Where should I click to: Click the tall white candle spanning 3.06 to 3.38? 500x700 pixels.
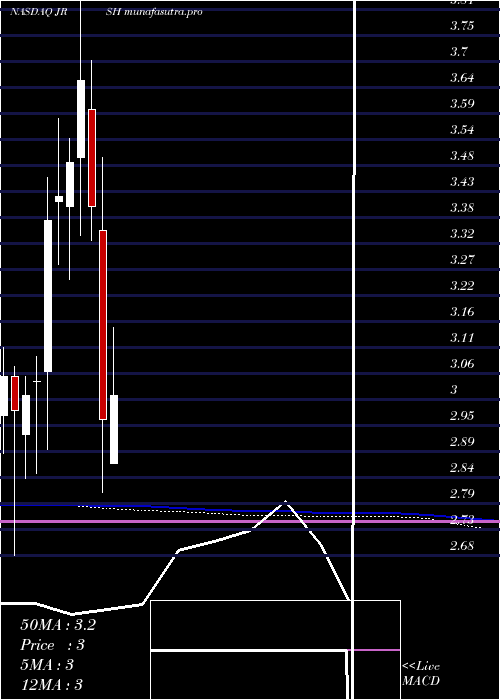click(x=48, y=296)
